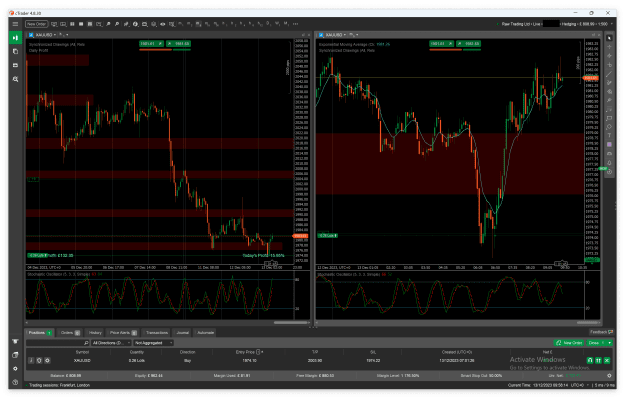Open the Trade section in the left sidebar

16,37
